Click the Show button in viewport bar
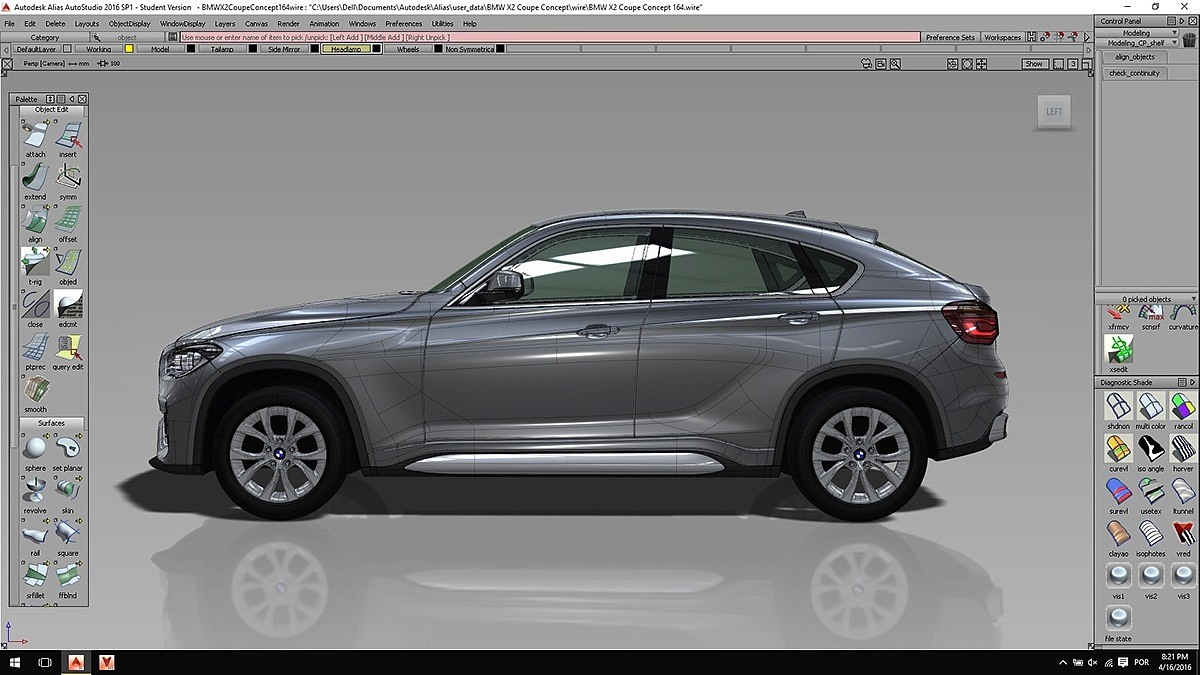The image size is (1200, 675). pos(1033,64)
